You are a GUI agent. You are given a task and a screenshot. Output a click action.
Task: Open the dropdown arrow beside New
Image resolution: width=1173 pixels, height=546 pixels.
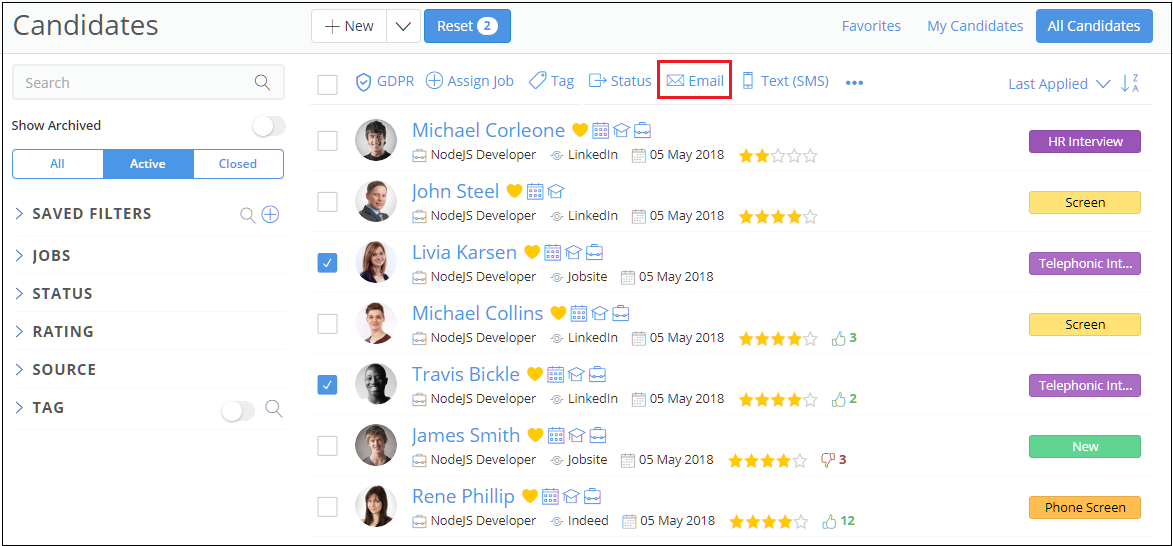(x=402, y=27)
